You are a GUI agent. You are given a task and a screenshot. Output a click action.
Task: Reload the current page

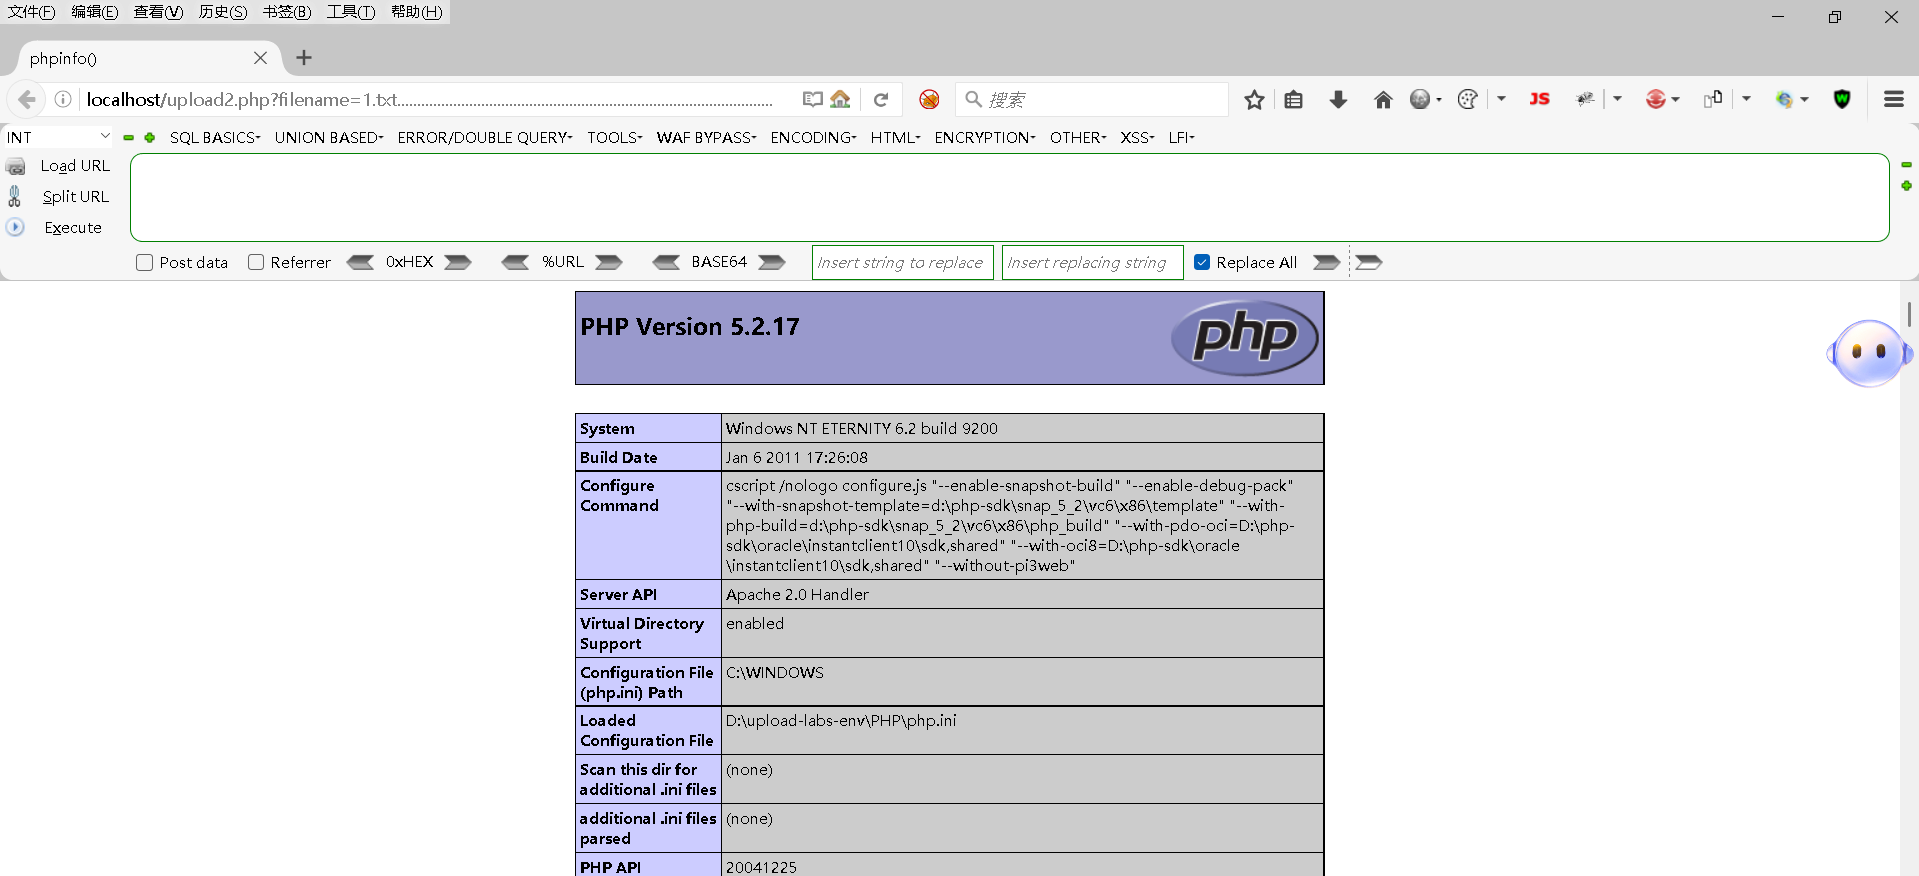coord(881,99)
